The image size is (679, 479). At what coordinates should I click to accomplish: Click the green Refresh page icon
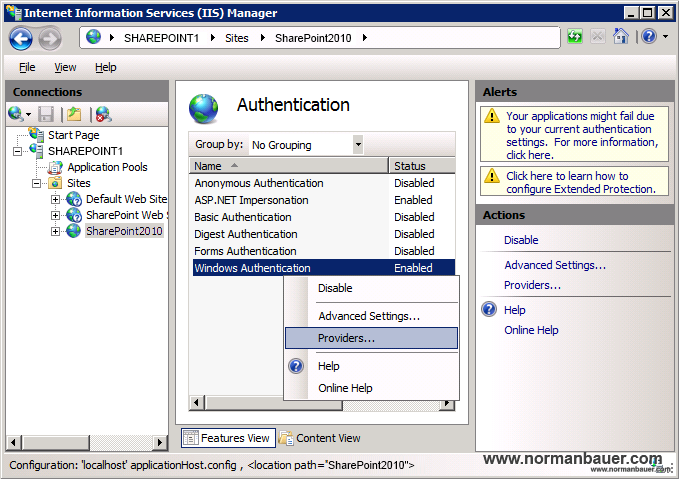point(575,36)
